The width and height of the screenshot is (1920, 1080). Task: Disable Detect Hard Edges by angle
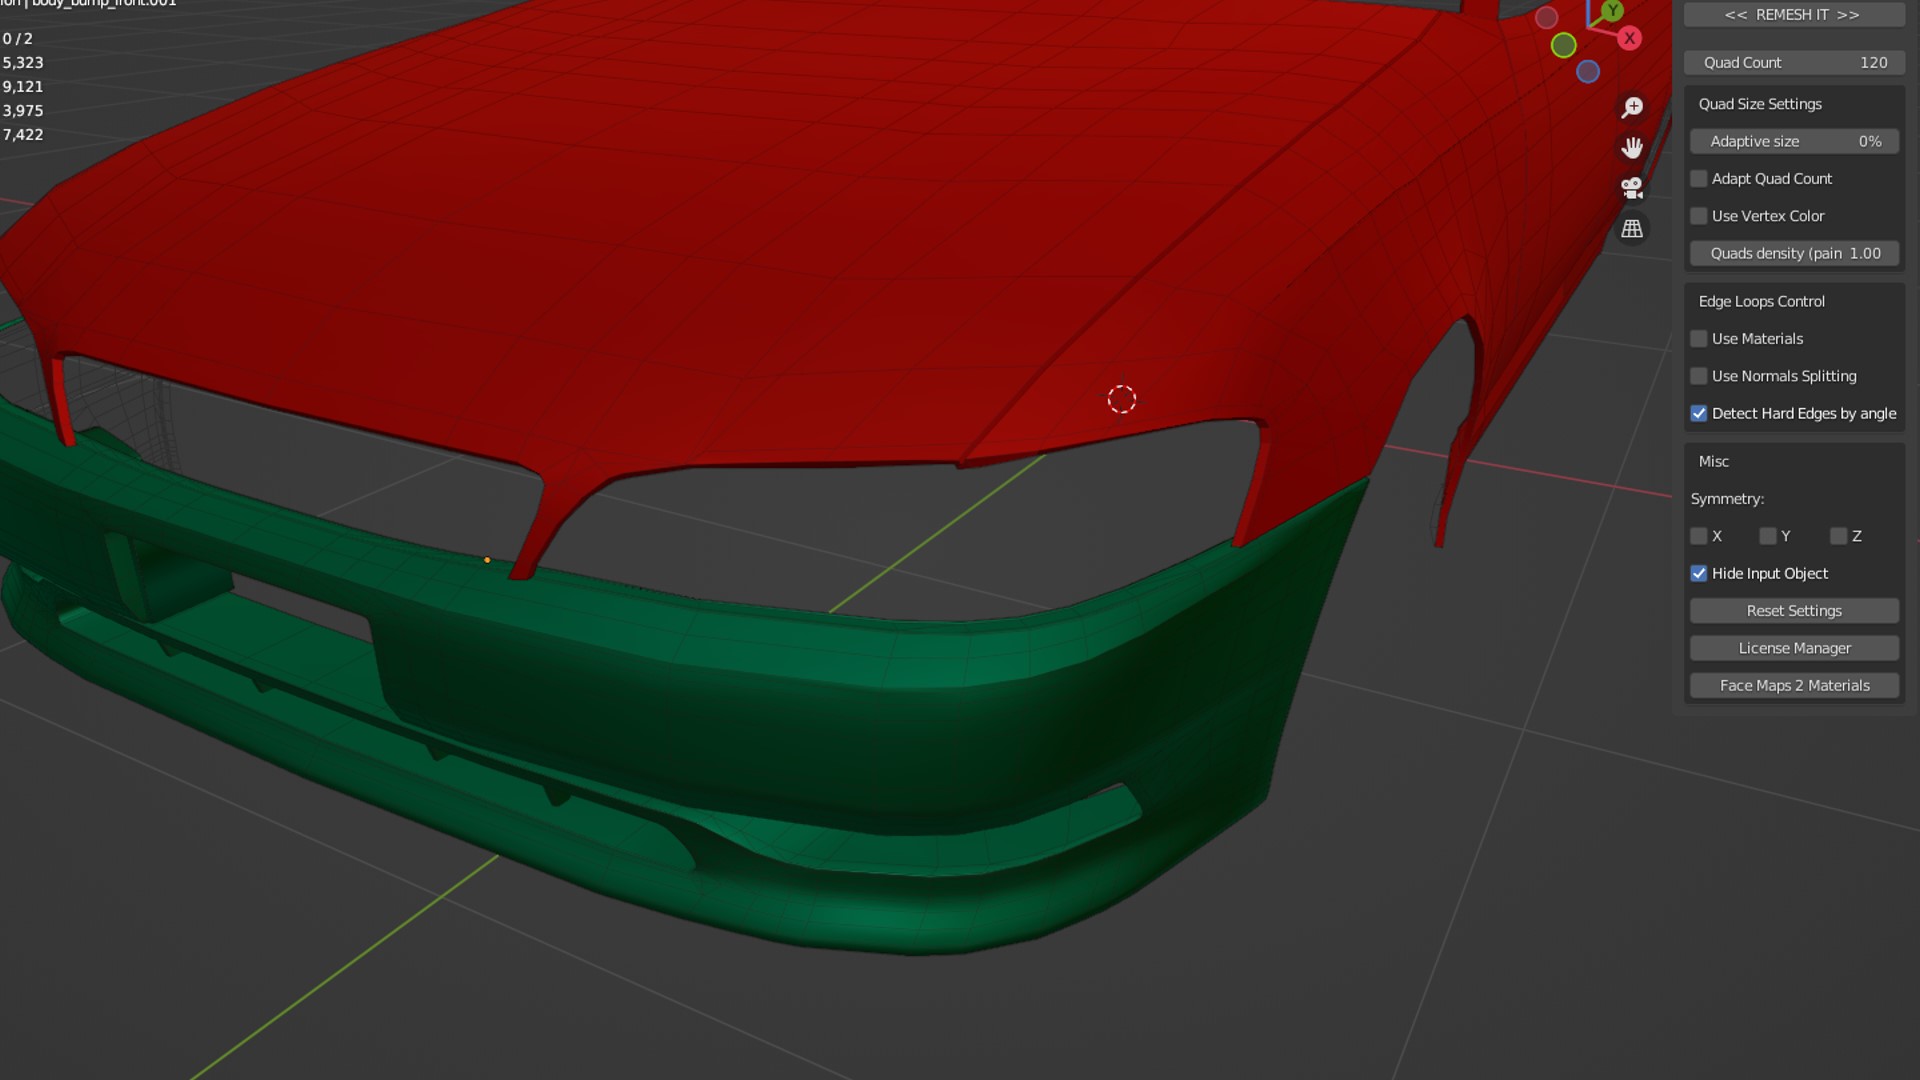(x=1698, y=414)
